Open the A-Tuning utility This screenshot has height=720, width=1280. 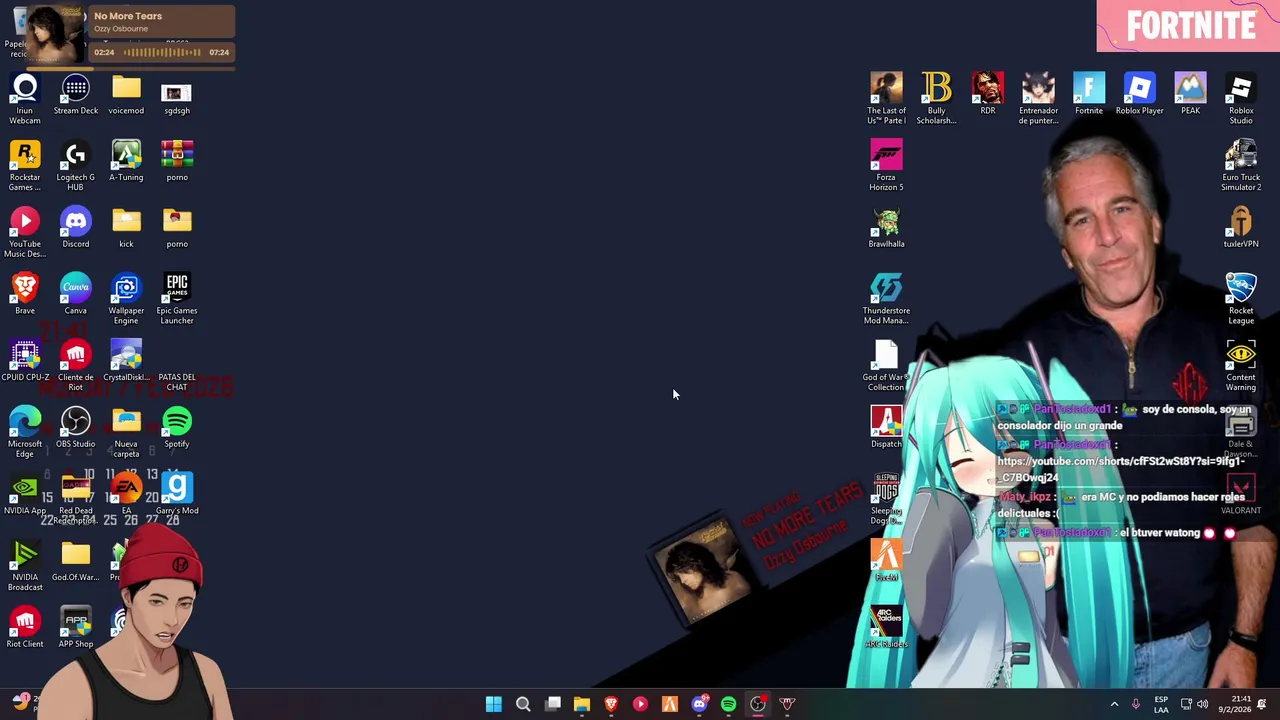tap(126, 161)
